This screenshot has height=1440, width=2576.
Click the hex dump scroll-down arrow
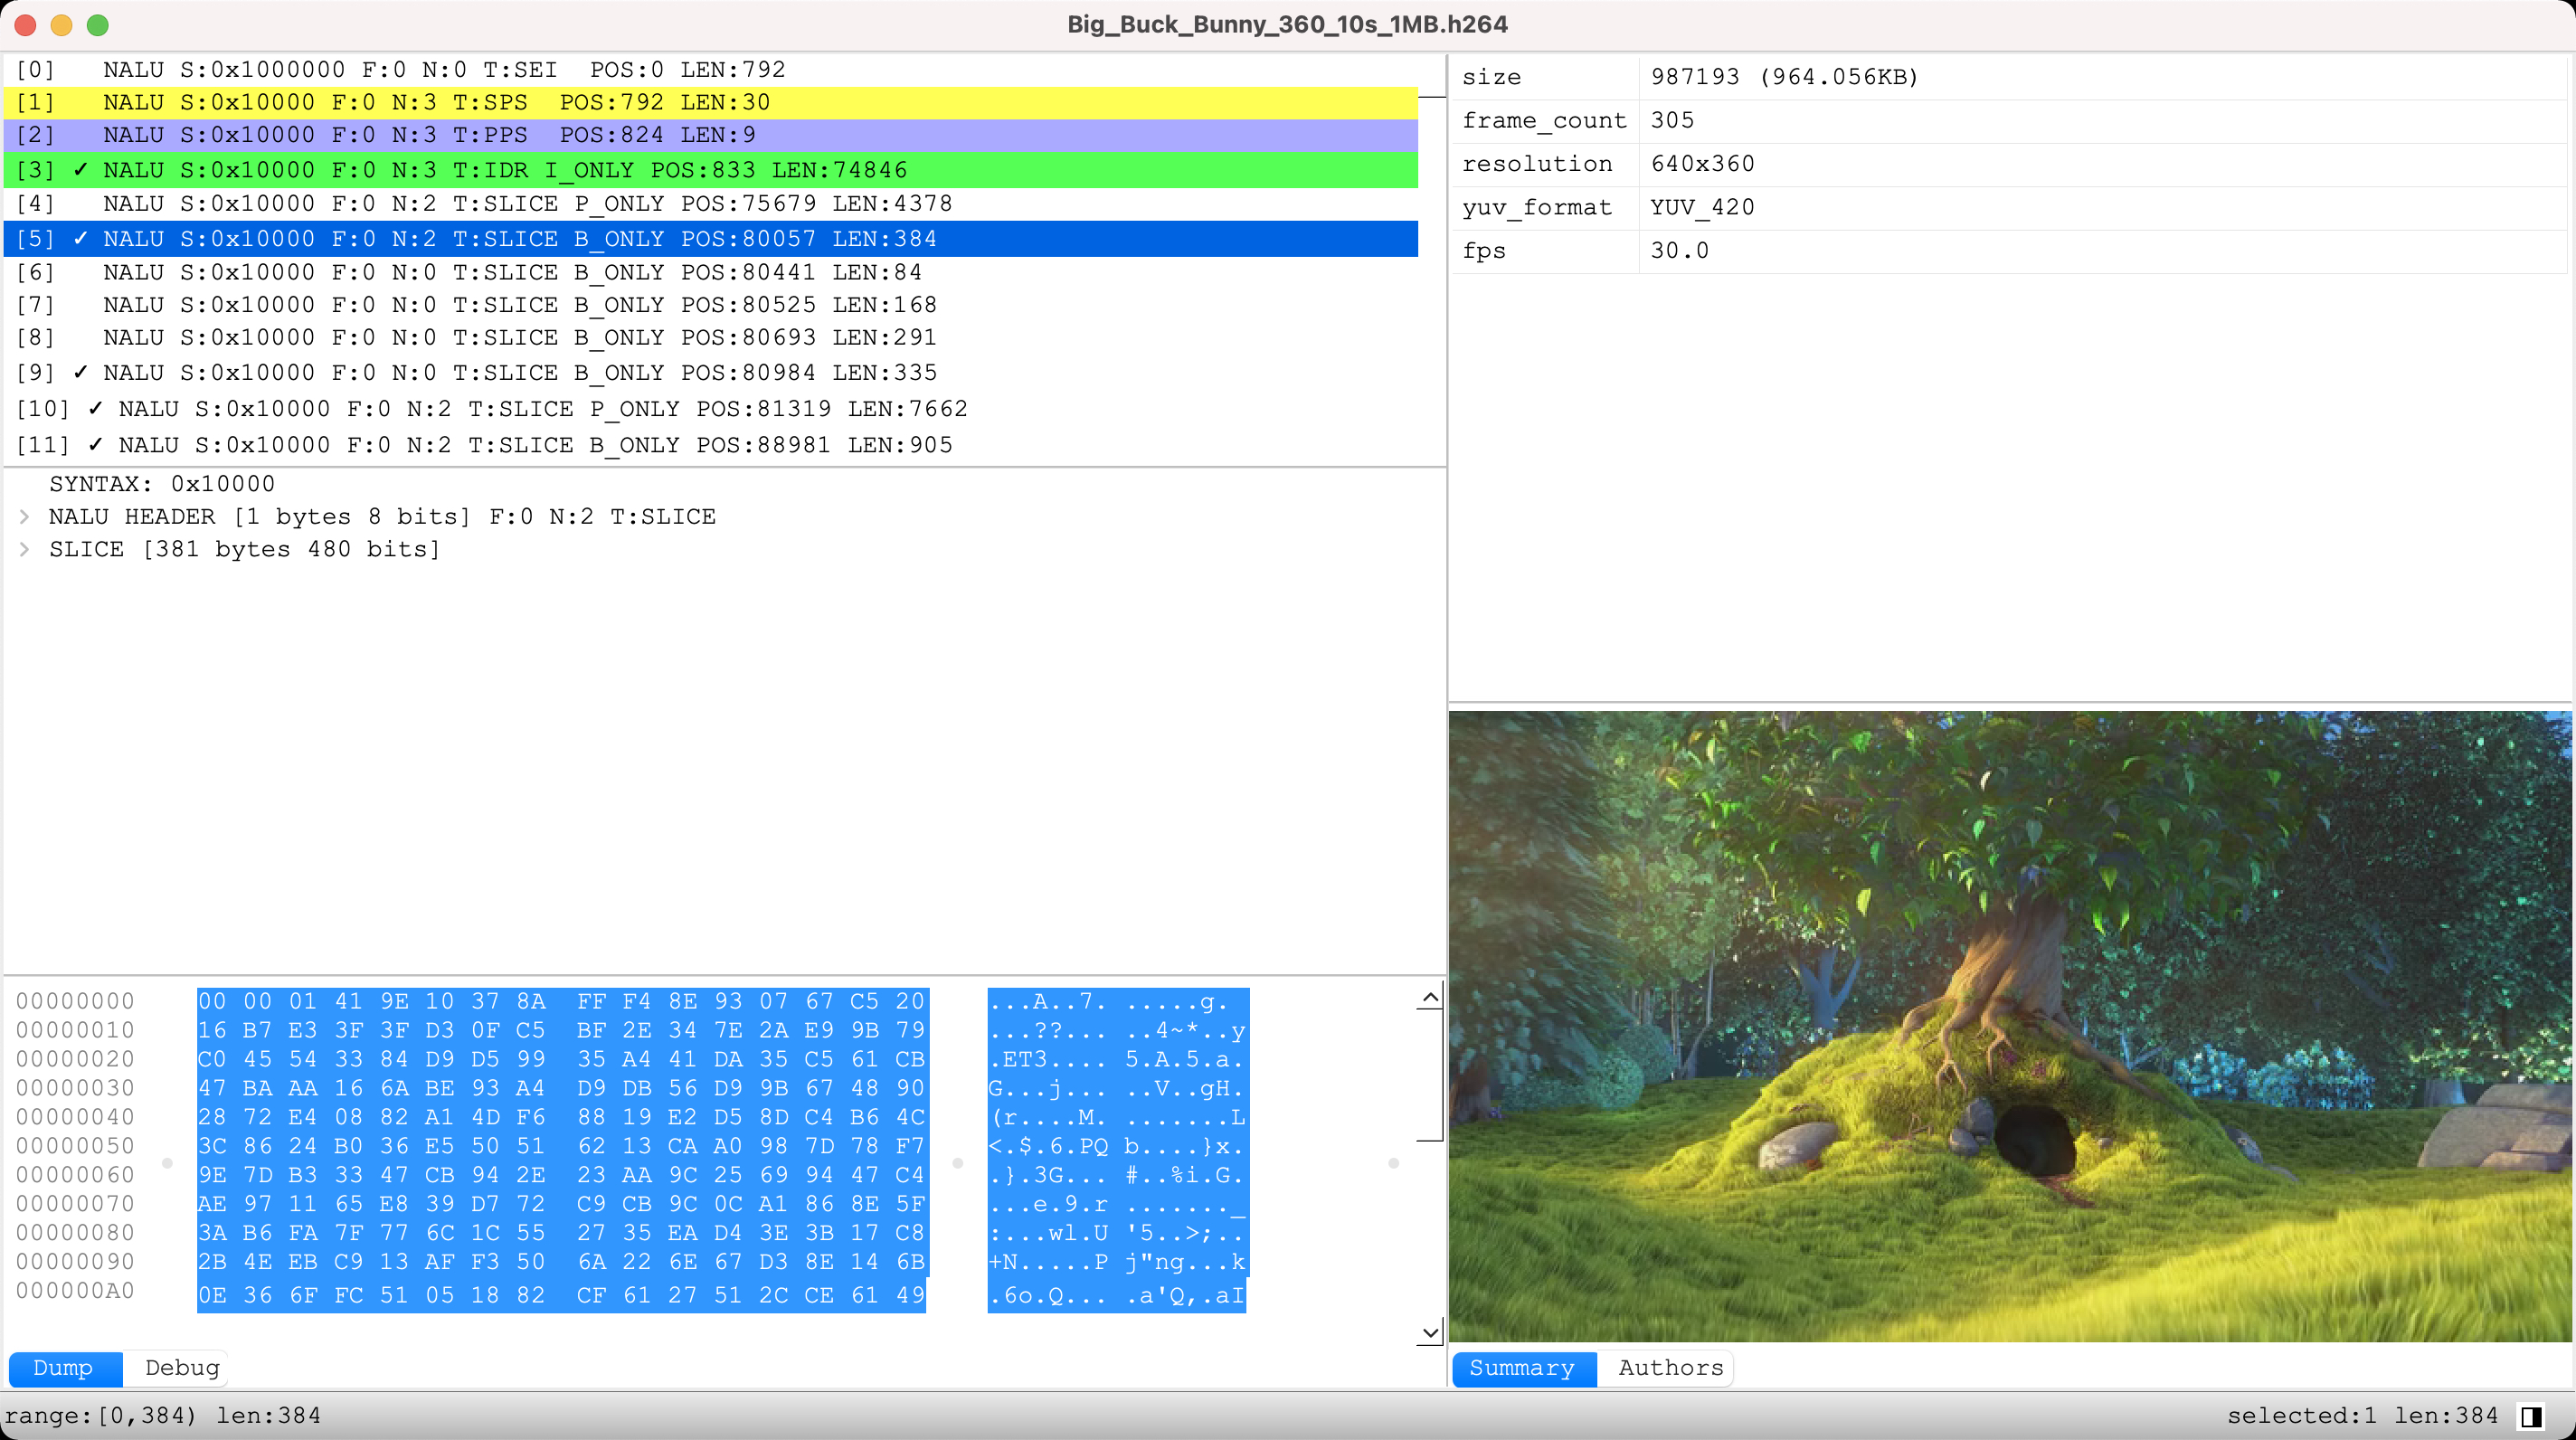coord(1430,1332)
